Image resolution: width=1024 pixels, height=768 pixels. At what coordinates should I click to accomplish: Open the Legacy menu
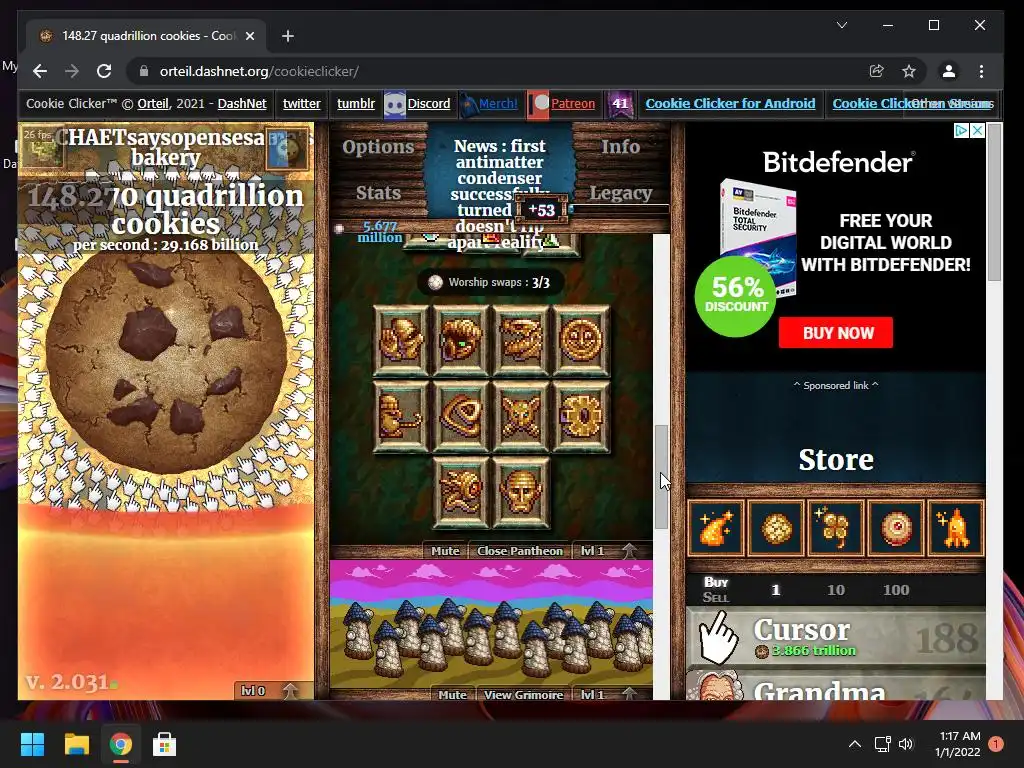(x=620, y=193)
